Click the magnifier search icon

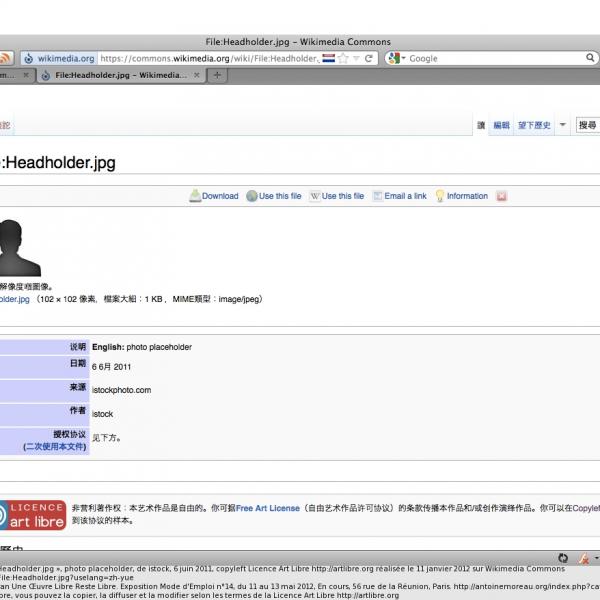(590, 58)
